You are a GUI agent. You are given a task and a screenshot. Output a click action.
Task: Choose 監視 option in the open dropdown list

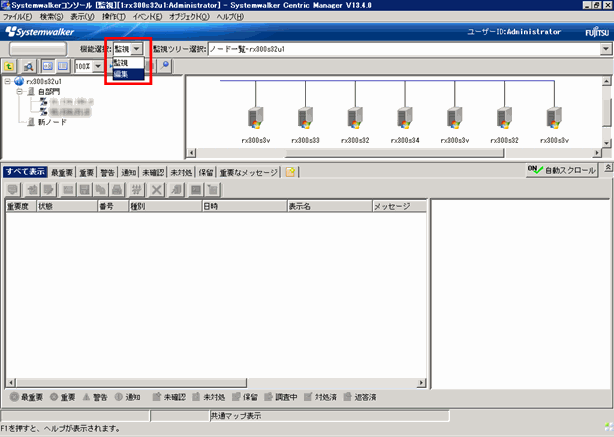tap(128, 63)
